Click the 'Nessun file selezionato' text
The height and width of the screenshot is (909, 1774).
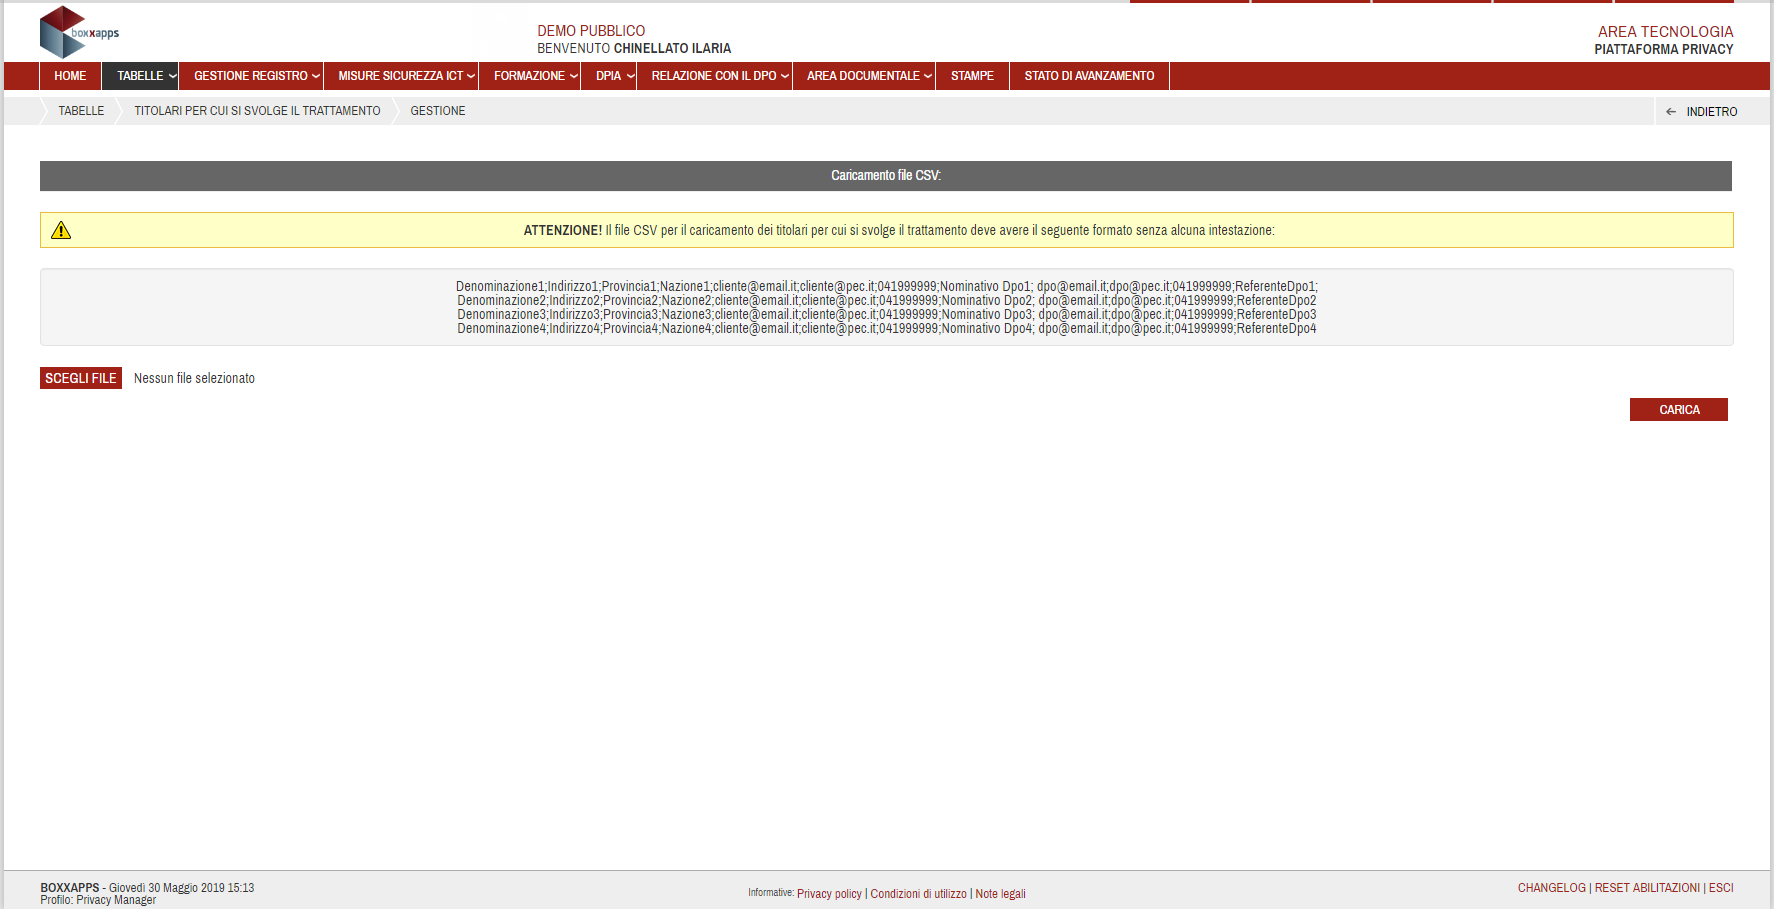click(x=194, y=378)
